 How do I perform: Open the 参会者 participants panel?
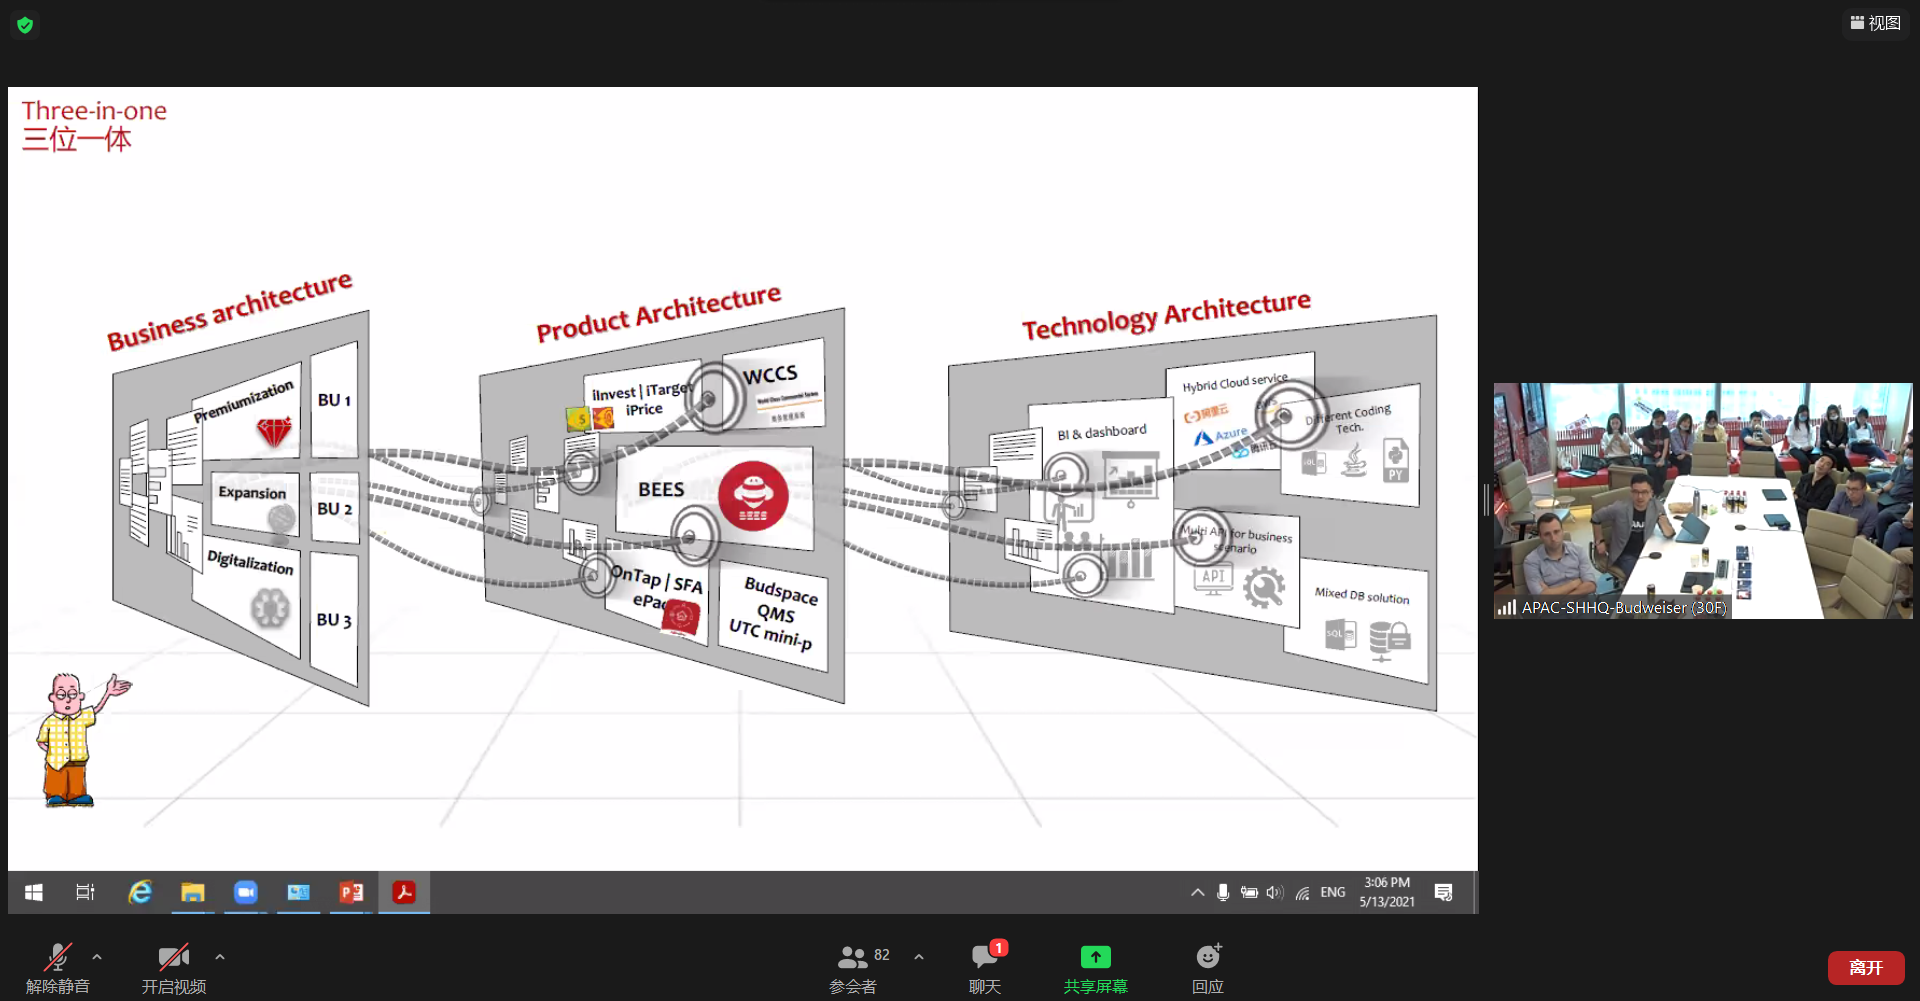853,968
